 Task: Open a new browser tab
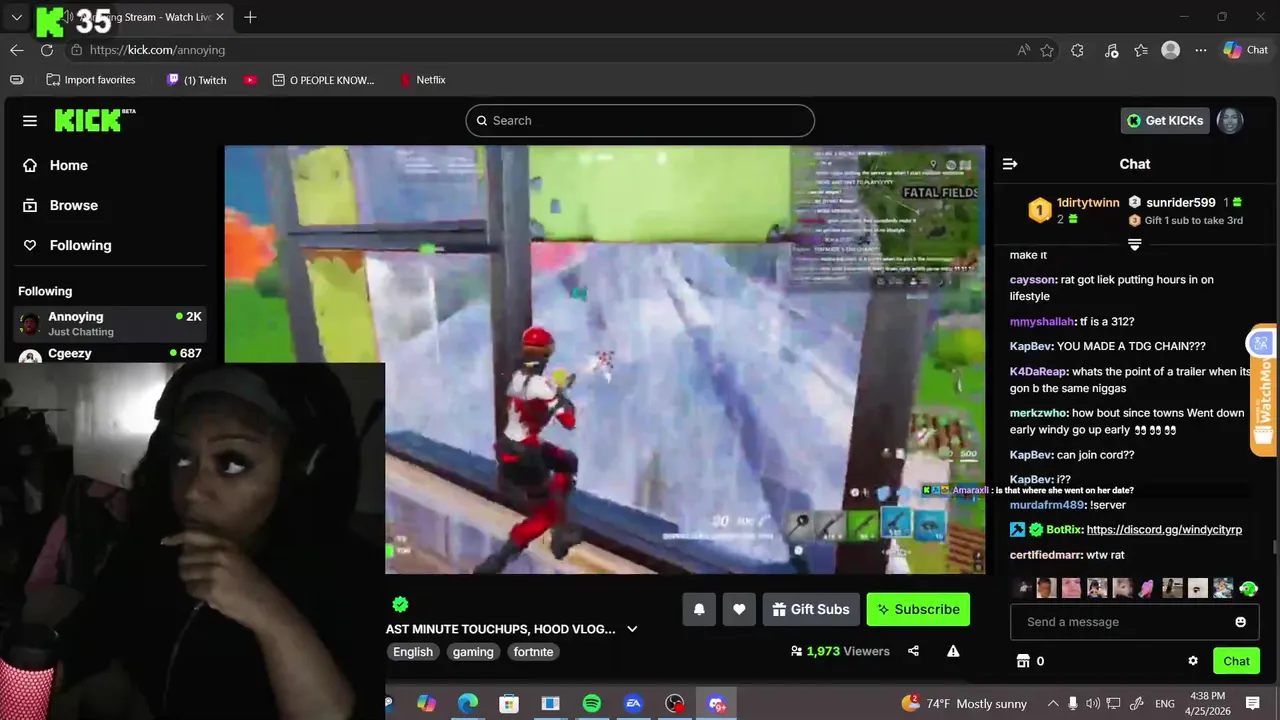(x=250, y=17)
